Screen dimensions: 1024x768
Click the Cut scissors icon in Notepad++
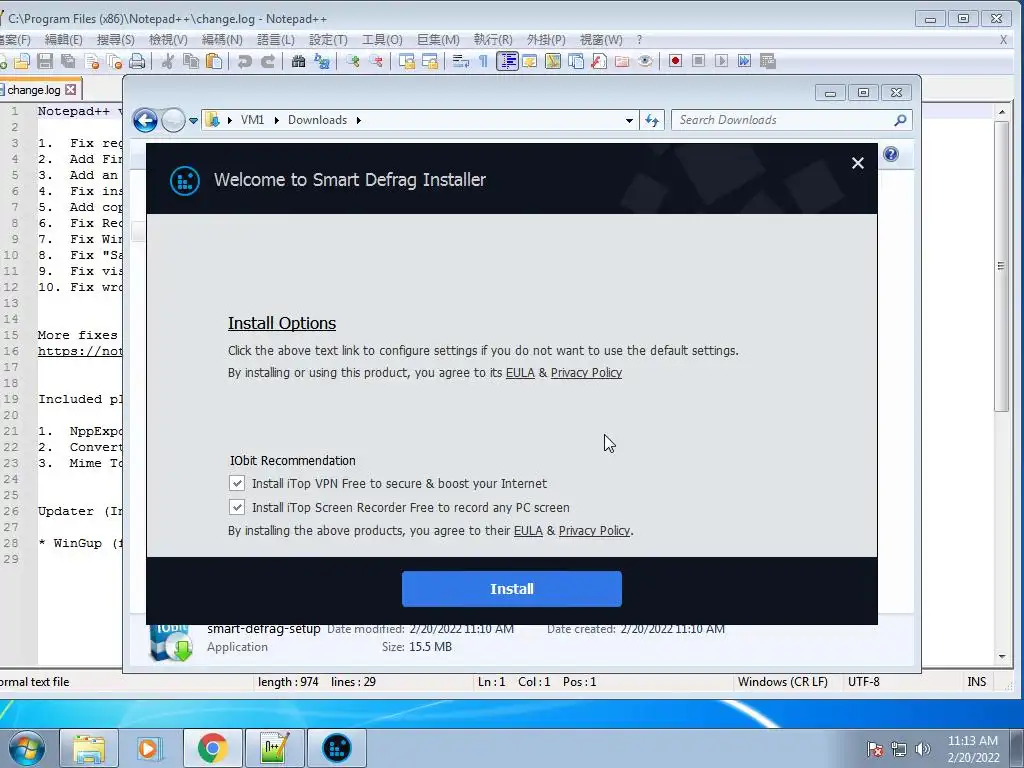(168, 61)
